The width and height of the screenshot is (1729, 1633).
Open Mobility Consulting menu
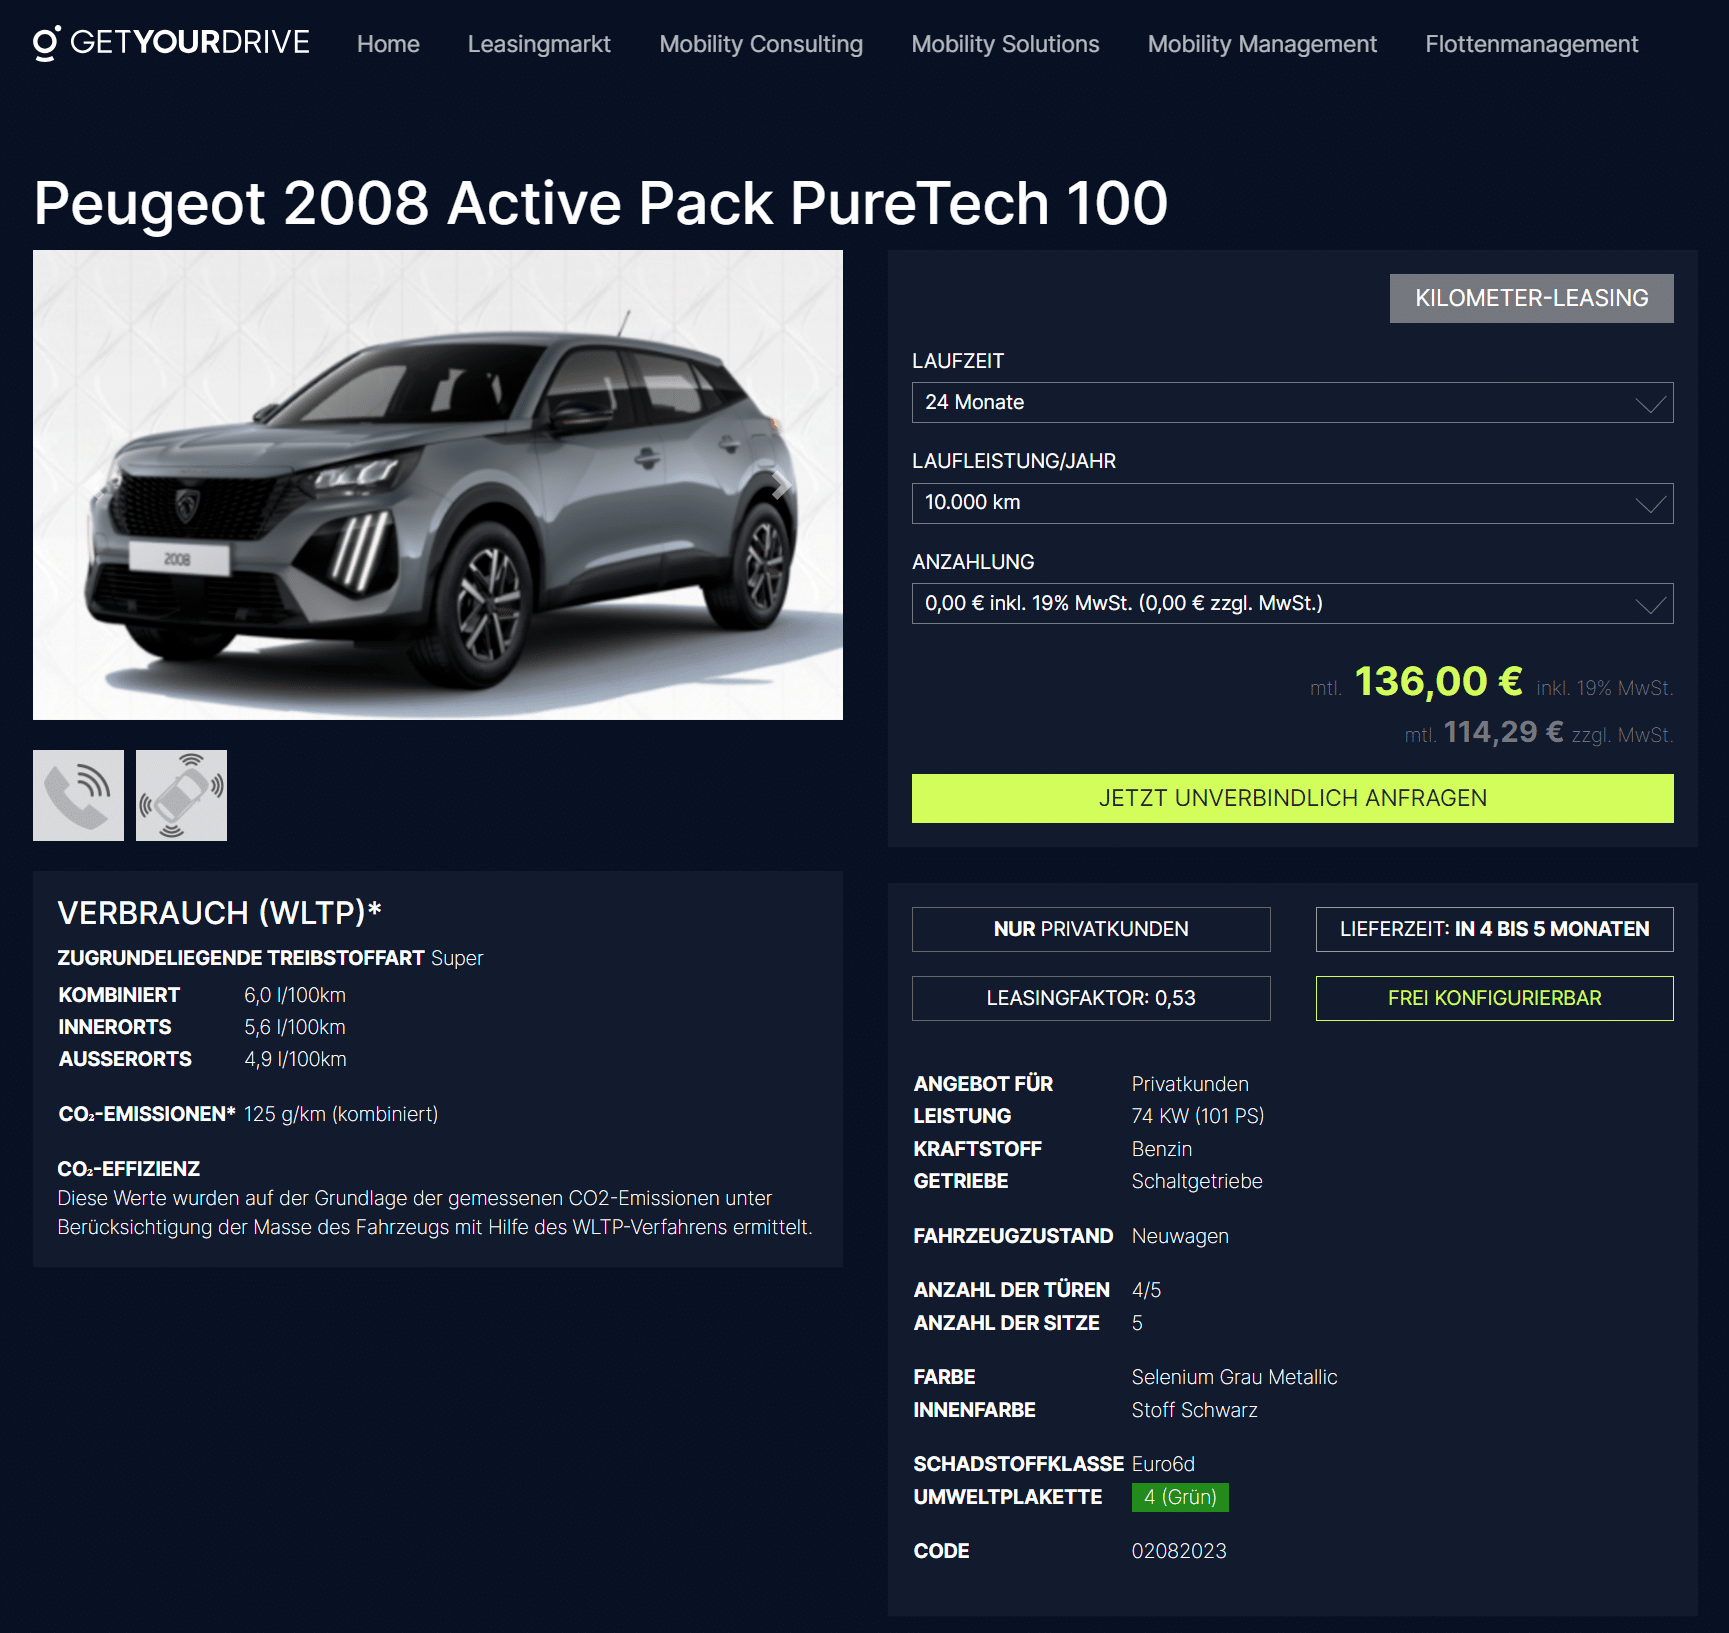761,44
